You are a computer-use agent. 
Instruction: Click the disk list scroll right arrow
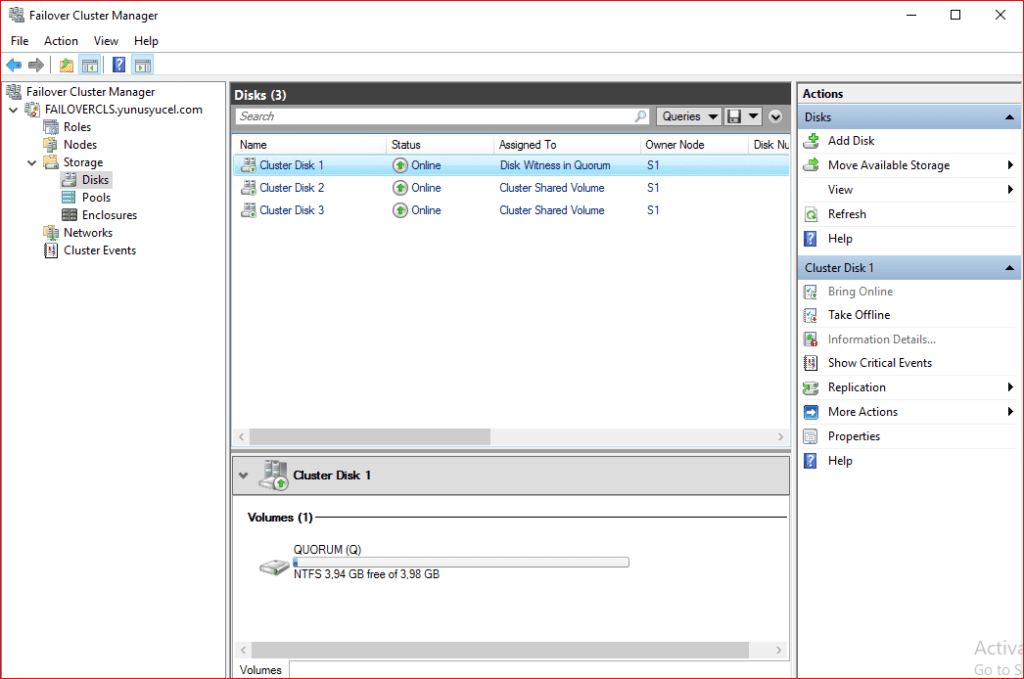pyautogui.click(x=780, y=437)
